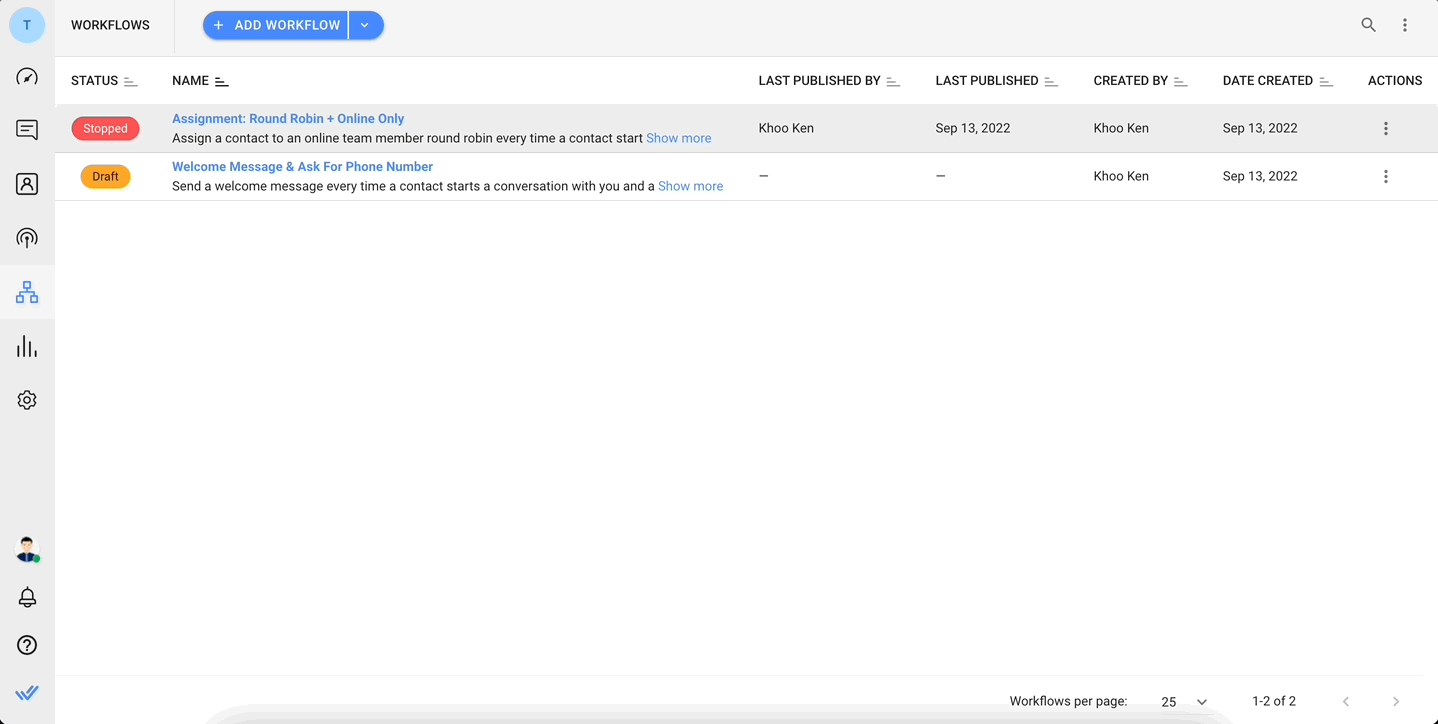Sort by Name using sort icon

click(222, 81)
